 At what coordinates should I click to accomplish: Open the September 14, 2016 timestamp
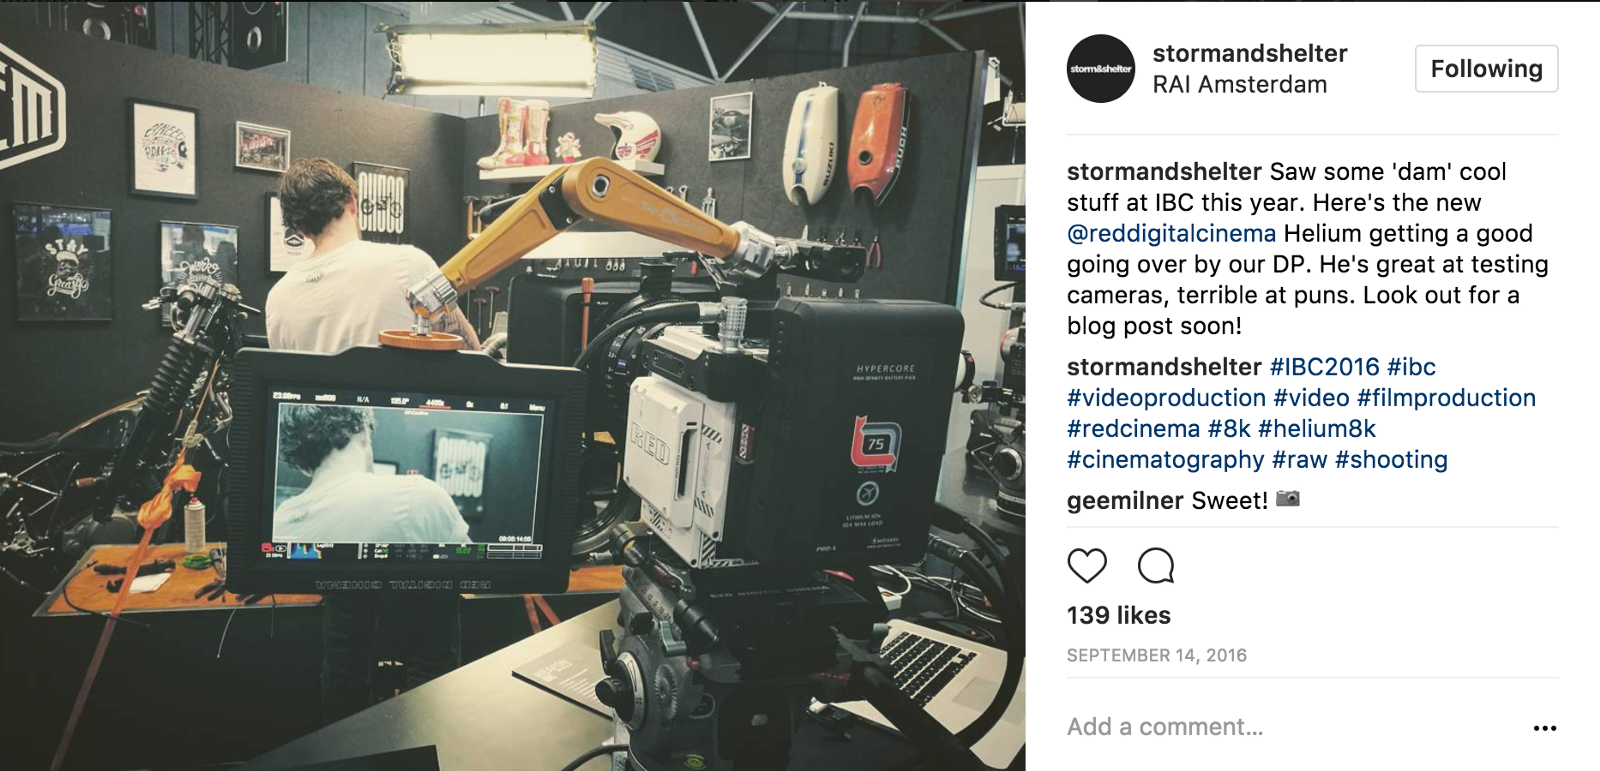[x=1157, y=656]
